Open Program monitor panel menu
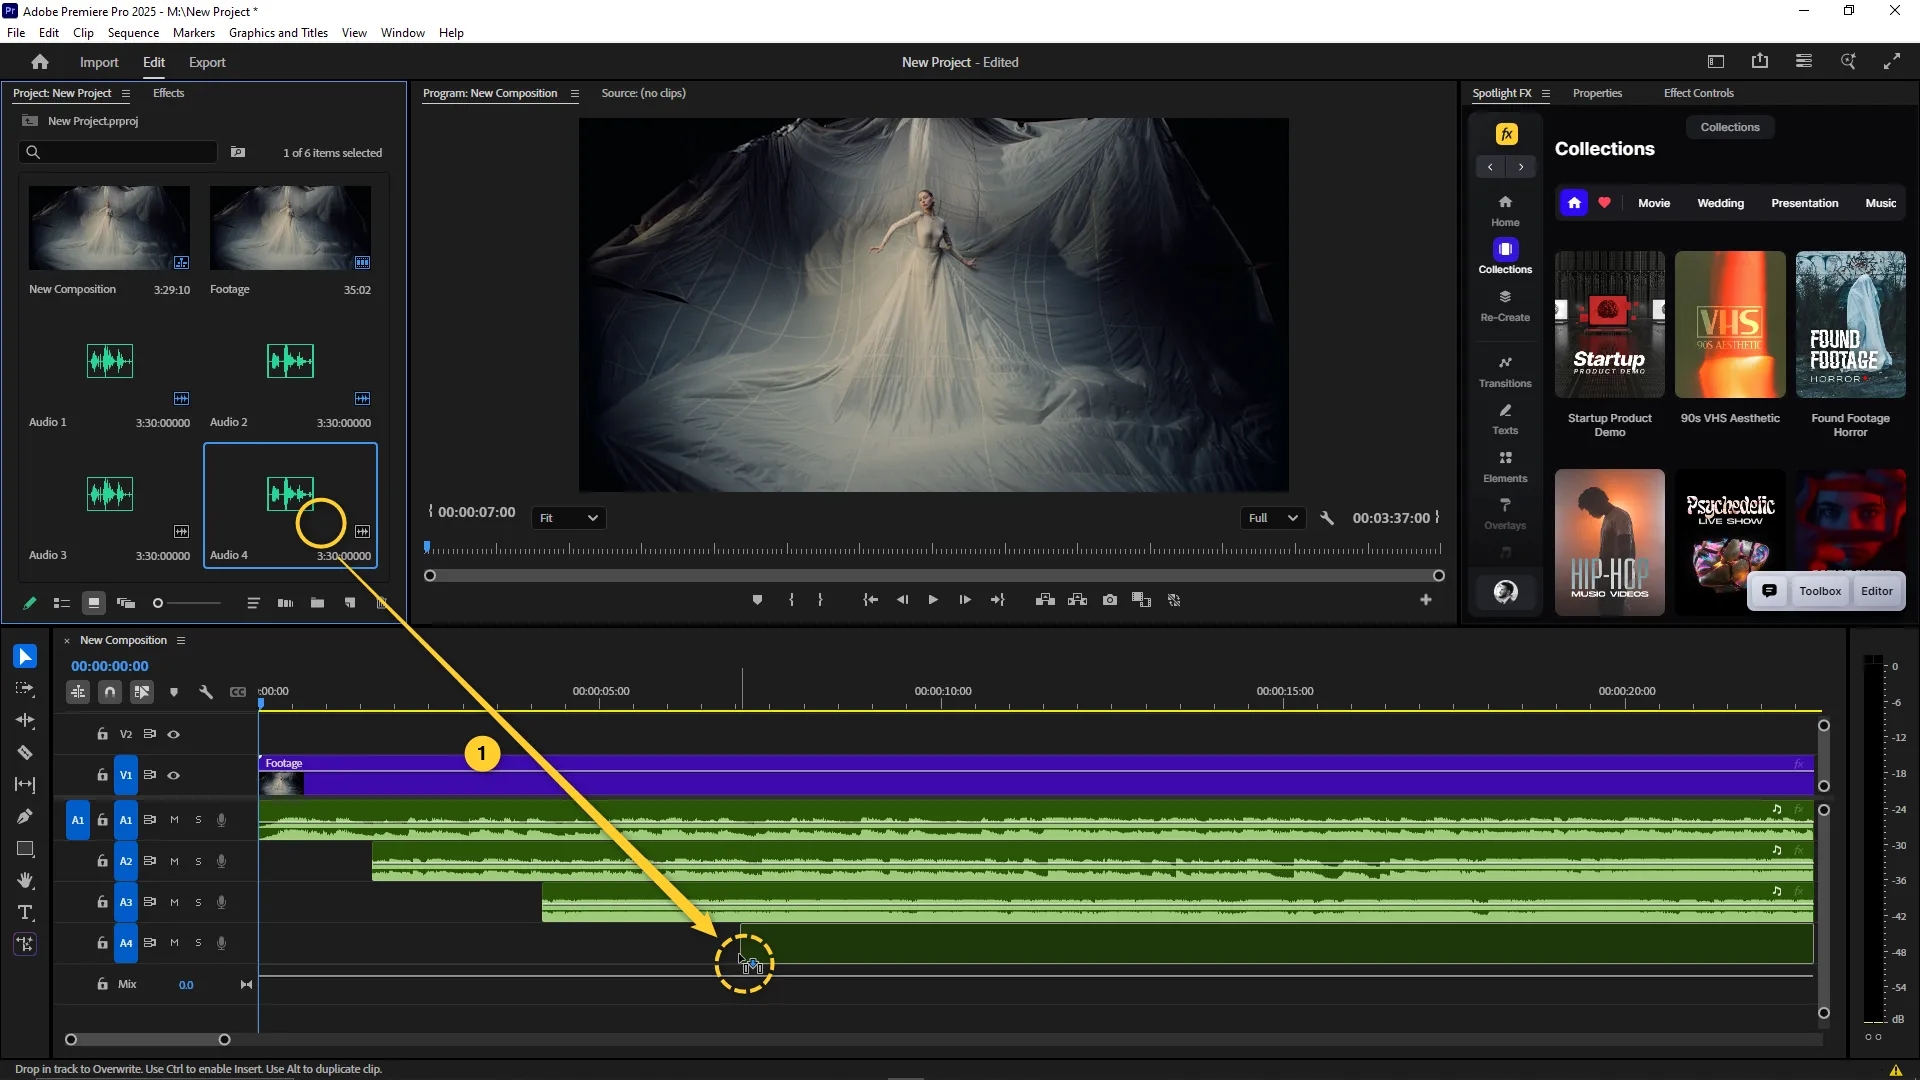Screen dimensions: 1920x1080 coord(575,93)
